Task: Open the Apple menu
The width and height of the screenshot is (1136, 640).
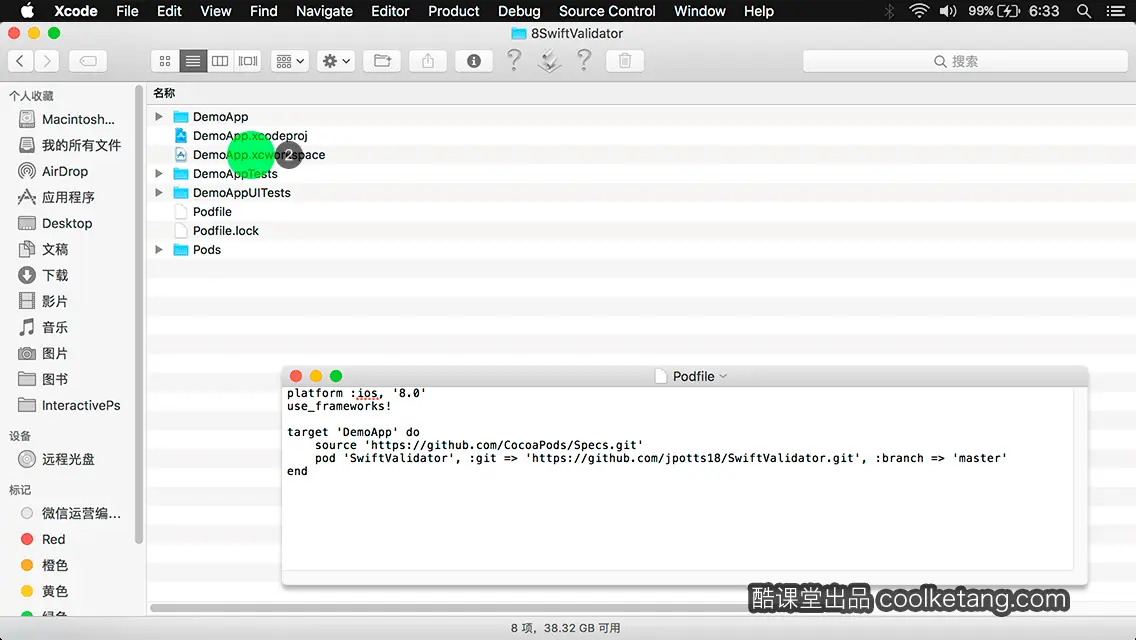Action: click(28, 11)
